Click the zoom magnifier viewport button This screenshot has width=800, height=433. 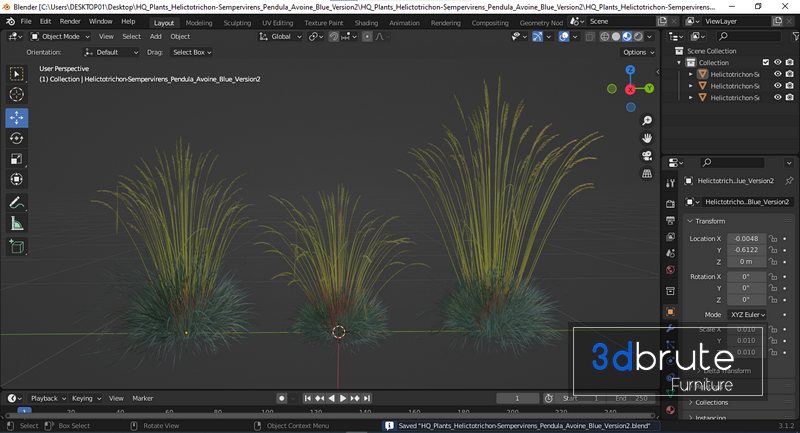(x=647, y=120)
